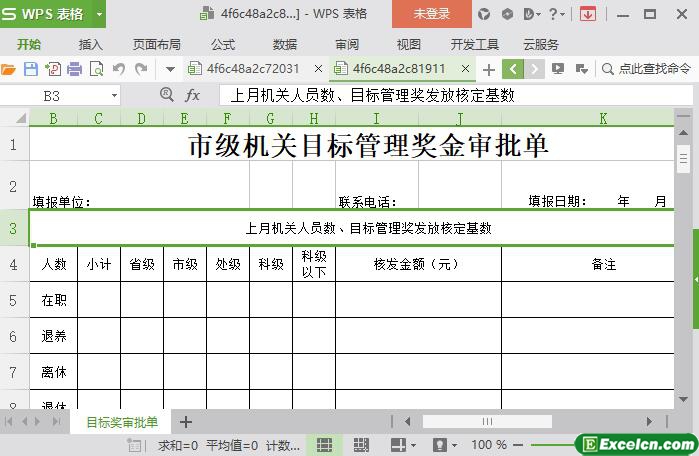Viewport: 699px width, 456px height.
Task: Open the 开始 ribbon tab
Action: pyautogui.click(x=29, y=45)
